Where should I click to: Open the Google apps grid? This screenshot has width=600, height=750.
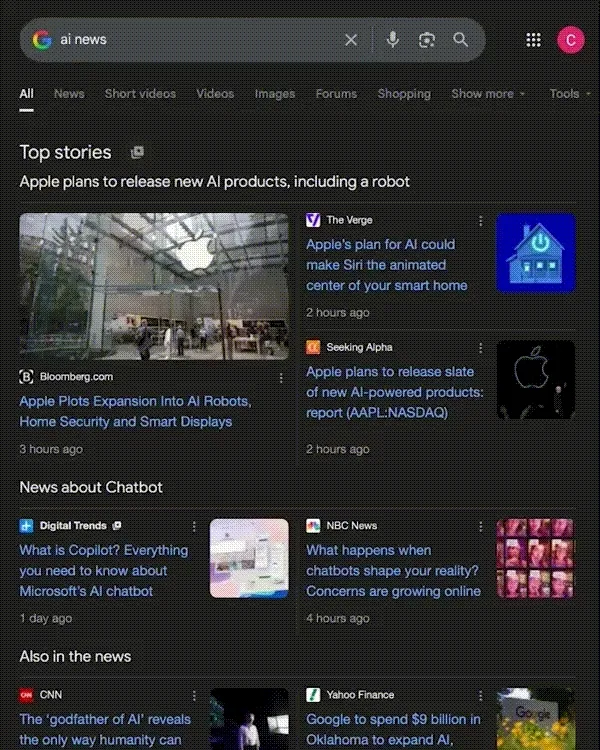533,40
